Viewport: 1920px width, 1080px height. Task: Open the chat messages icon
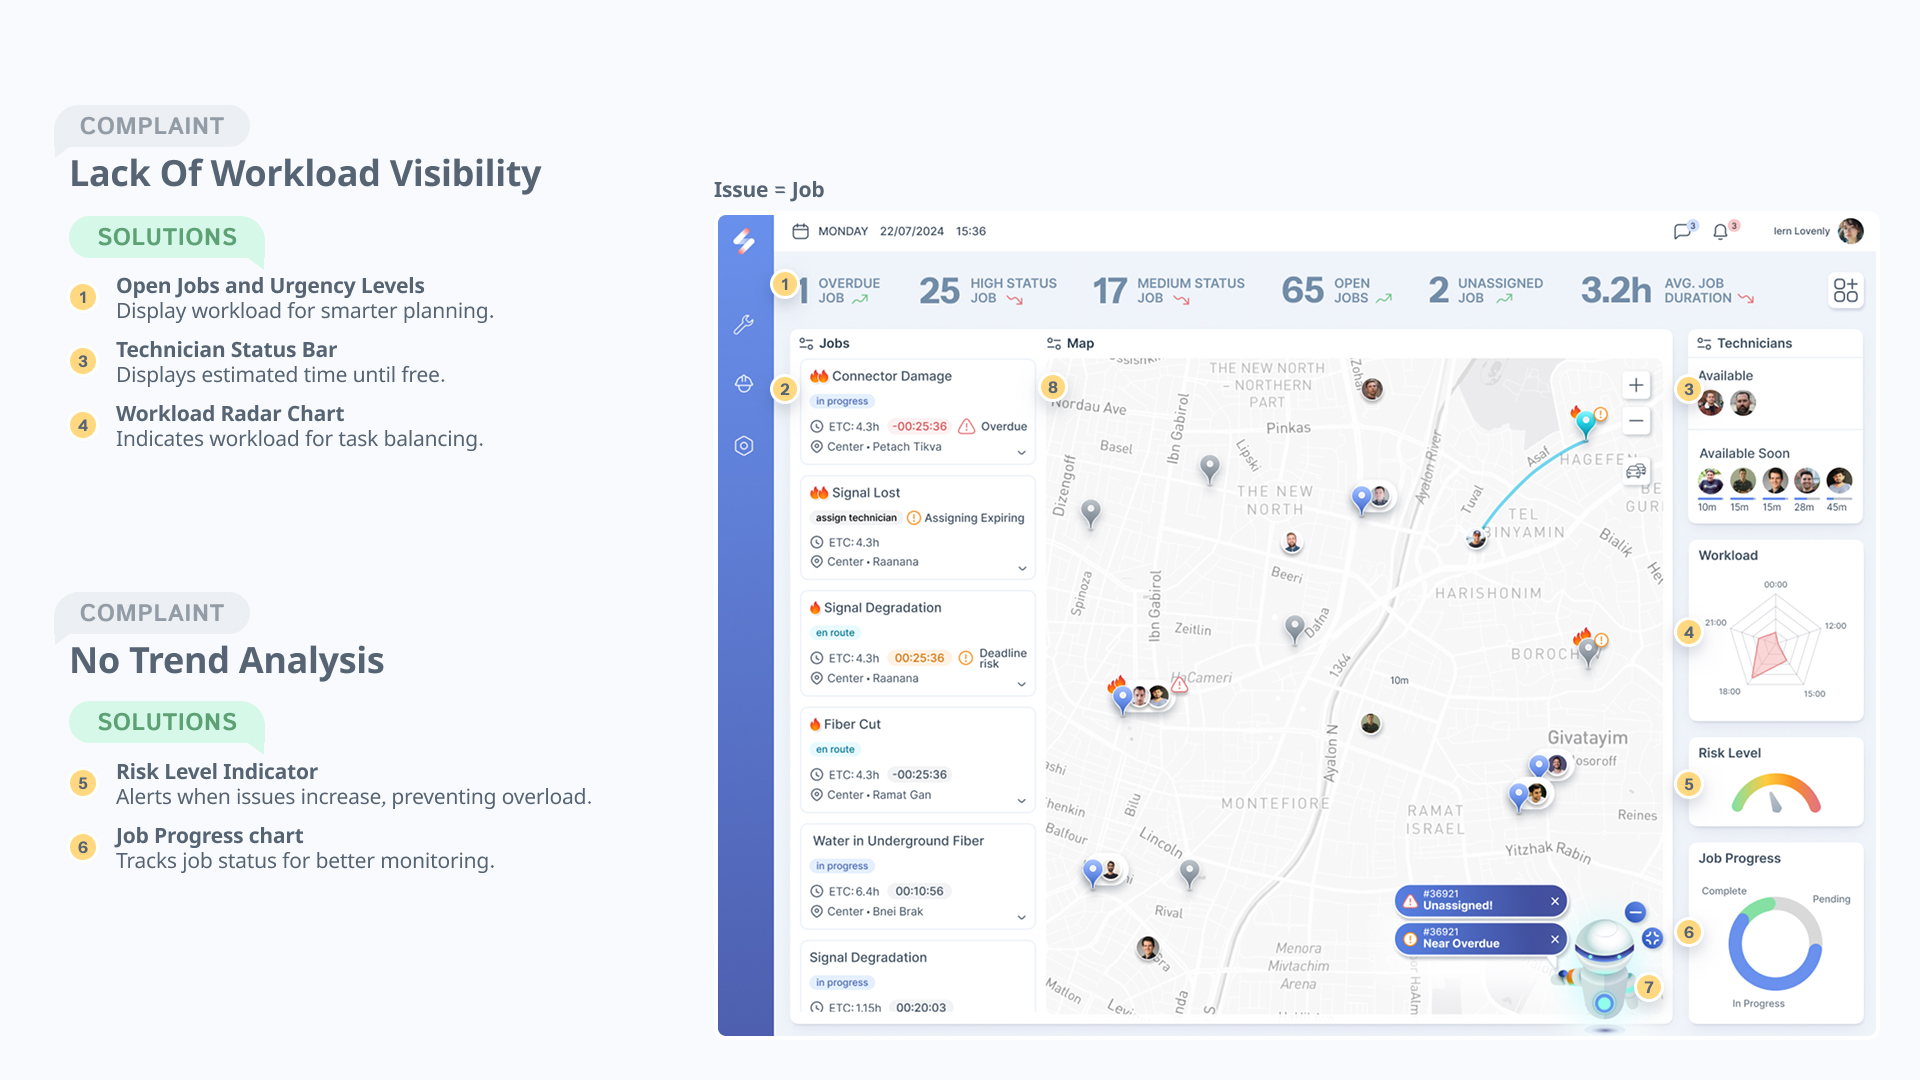(1683, 231)
